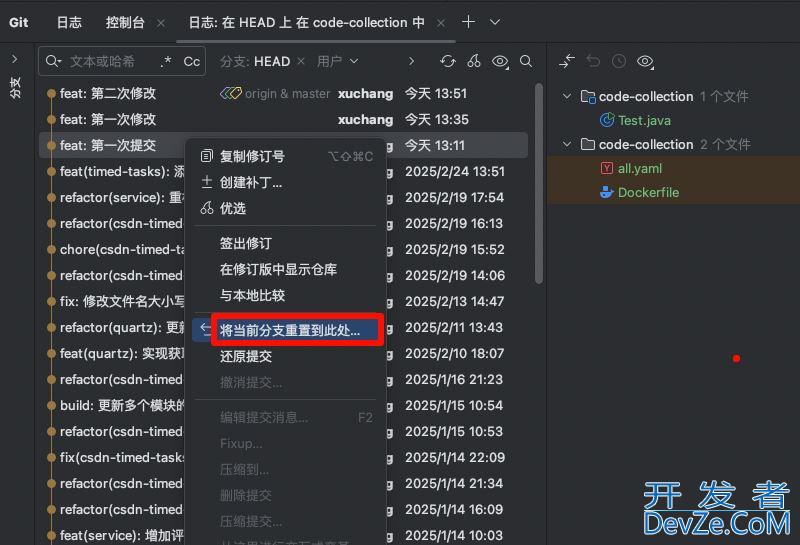This screenshot has width=800, height=545.
Task: Open the tab list dropdown chevron
Action: point(494,22)
